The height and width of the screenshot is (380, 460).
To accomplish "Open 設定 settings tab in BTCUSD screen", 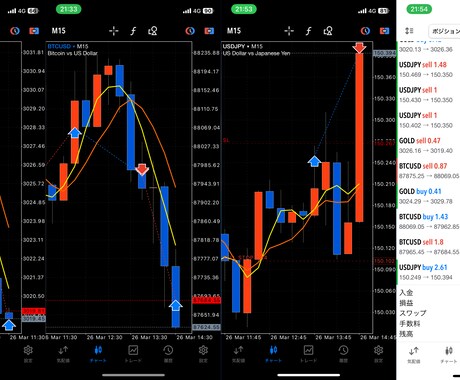I will (x=203, y=354).
